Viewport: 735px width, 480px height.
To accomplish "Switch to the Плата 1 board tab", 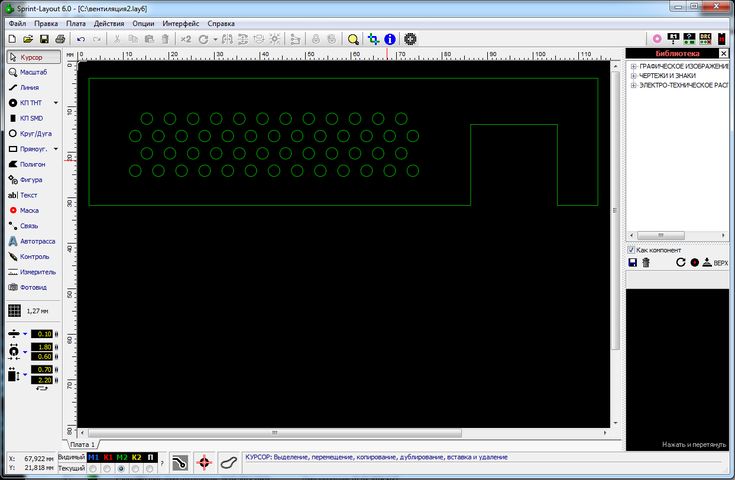I will pos(80,444).
